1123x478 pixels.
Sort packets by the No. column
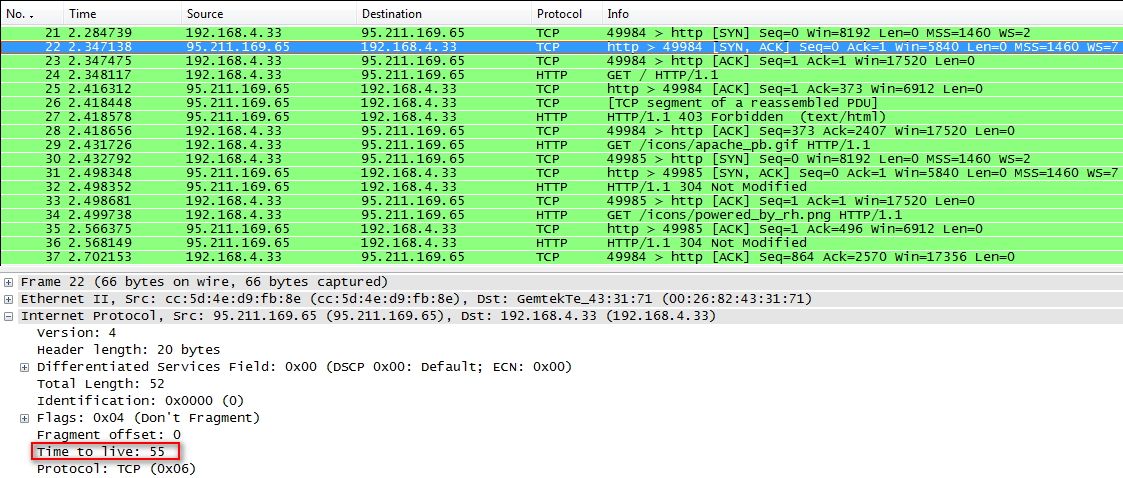(20, 14)
